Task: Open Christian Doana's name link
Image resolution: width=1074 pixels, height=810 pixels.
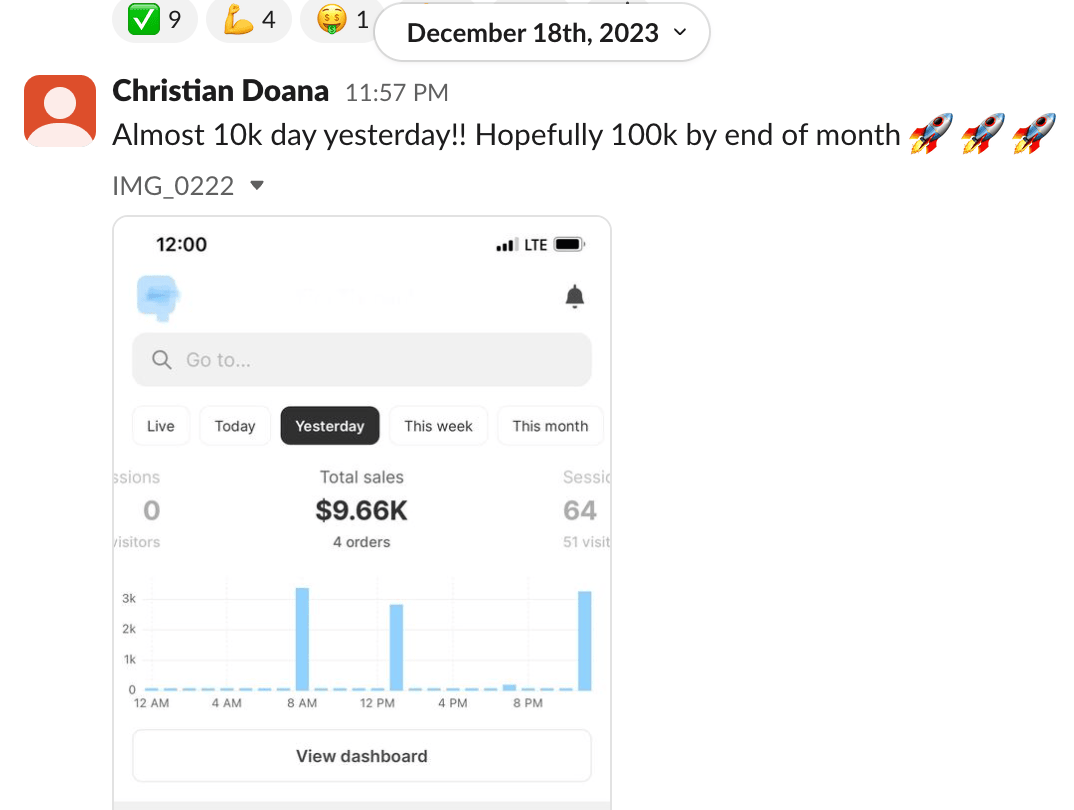Action: (x=220, y=91)
